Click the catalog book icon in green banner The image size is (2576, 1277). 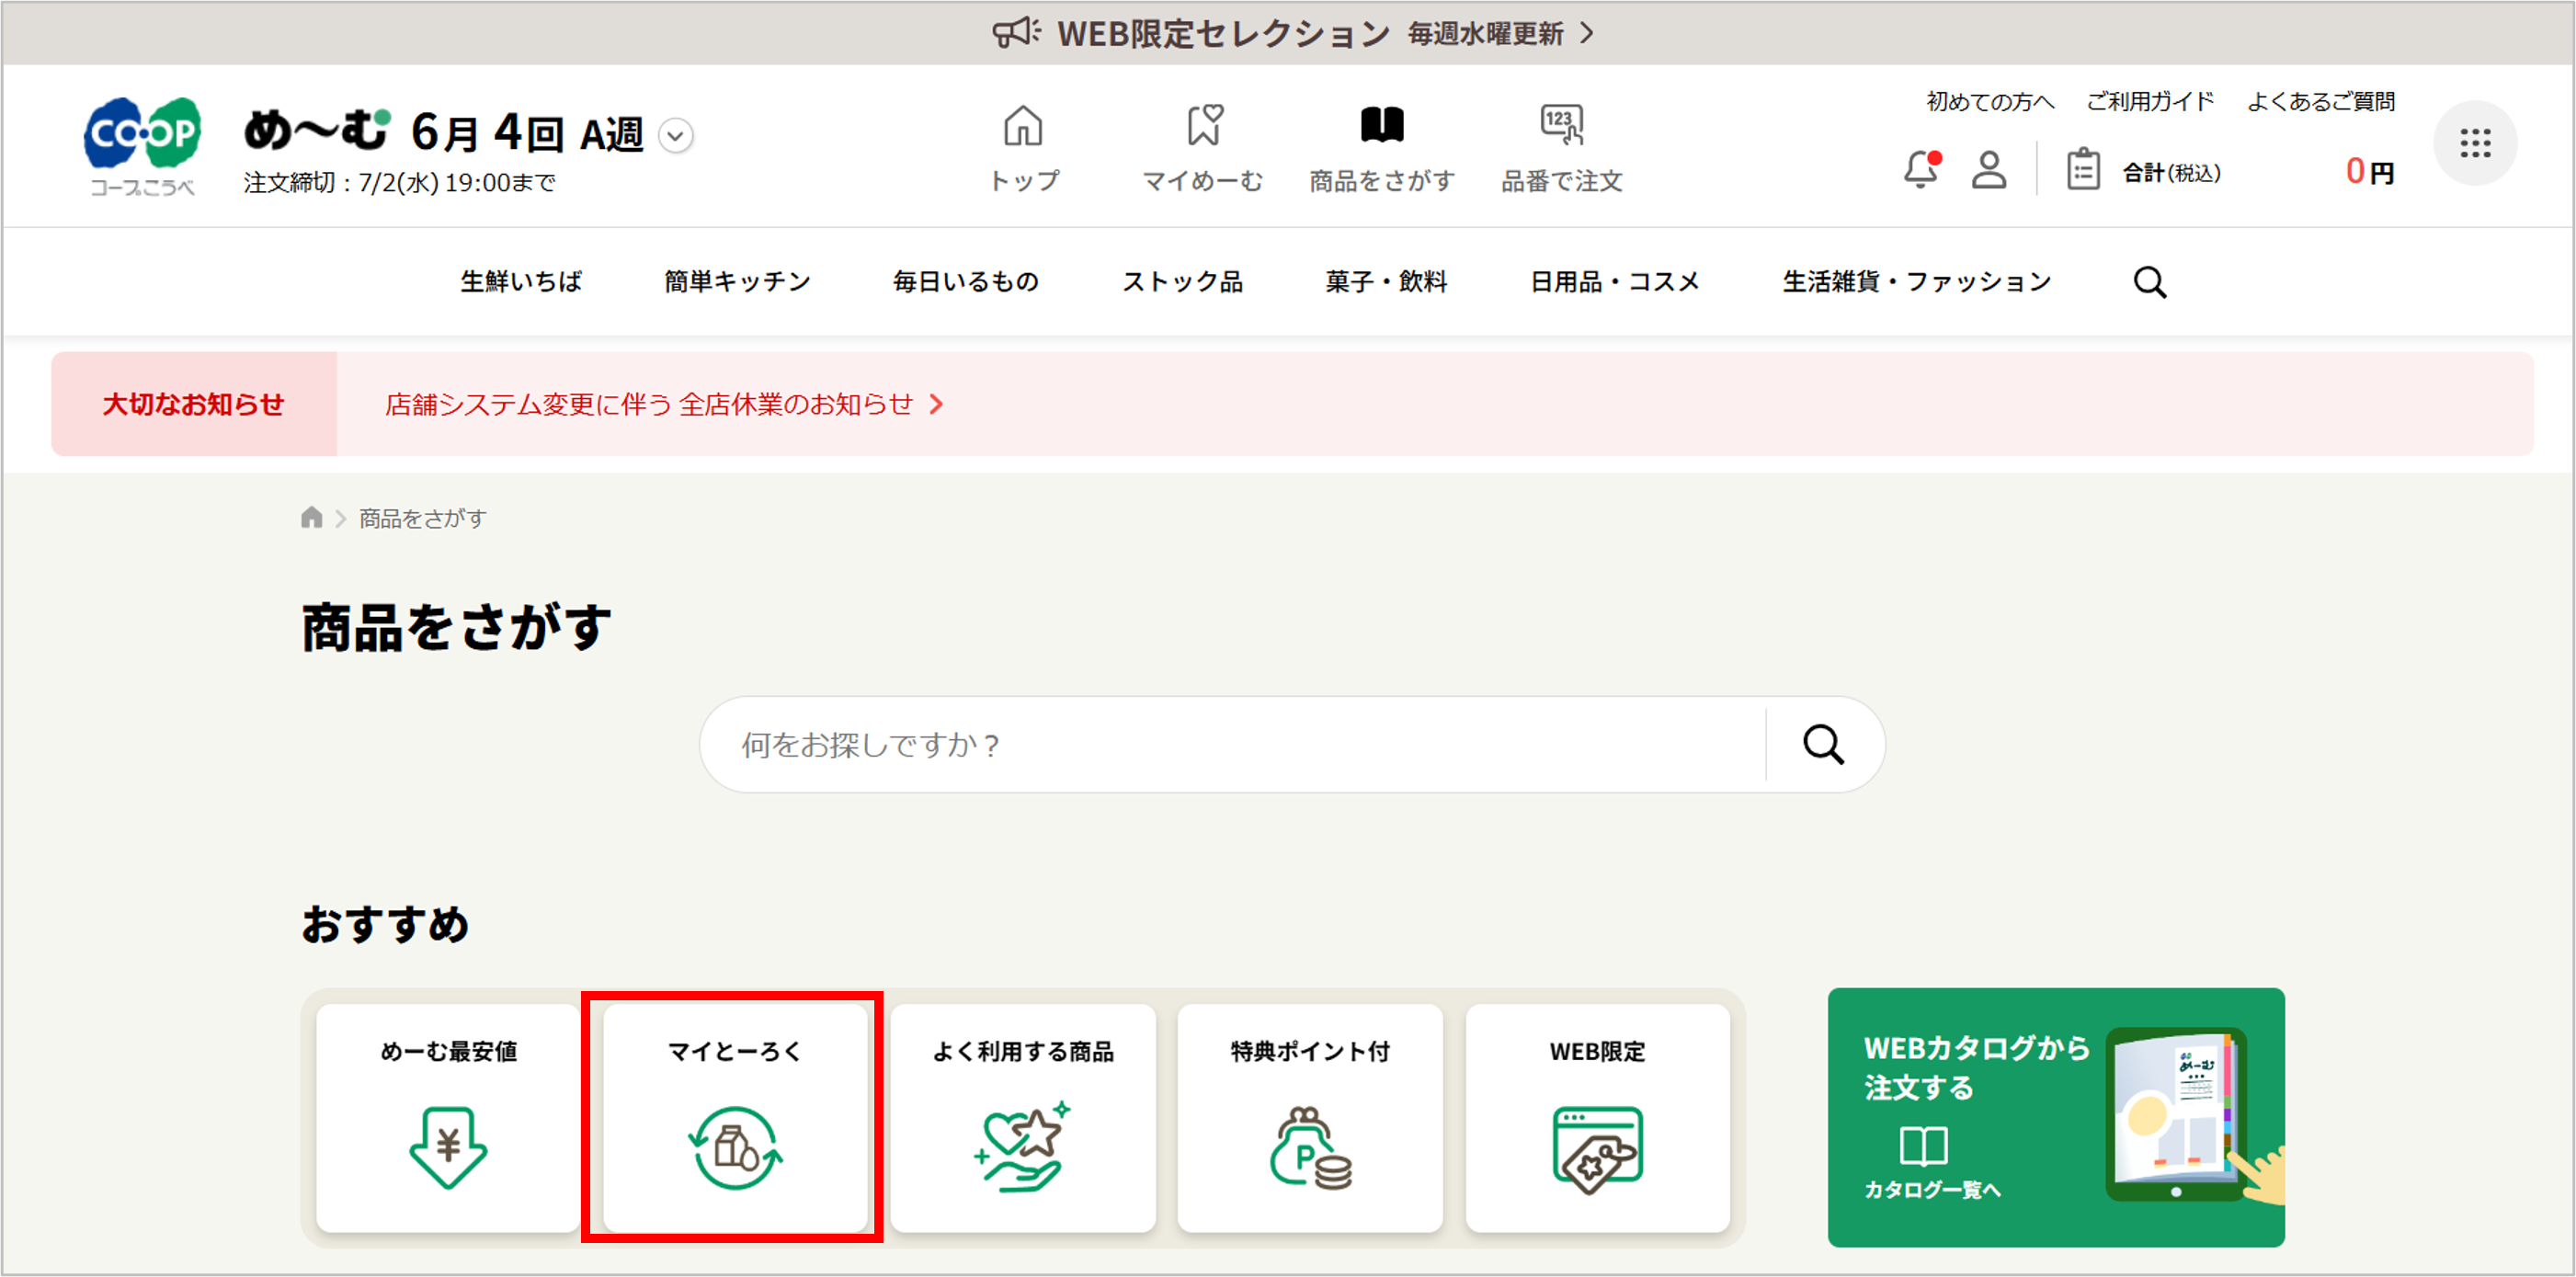click(x=1923, y=1146)
